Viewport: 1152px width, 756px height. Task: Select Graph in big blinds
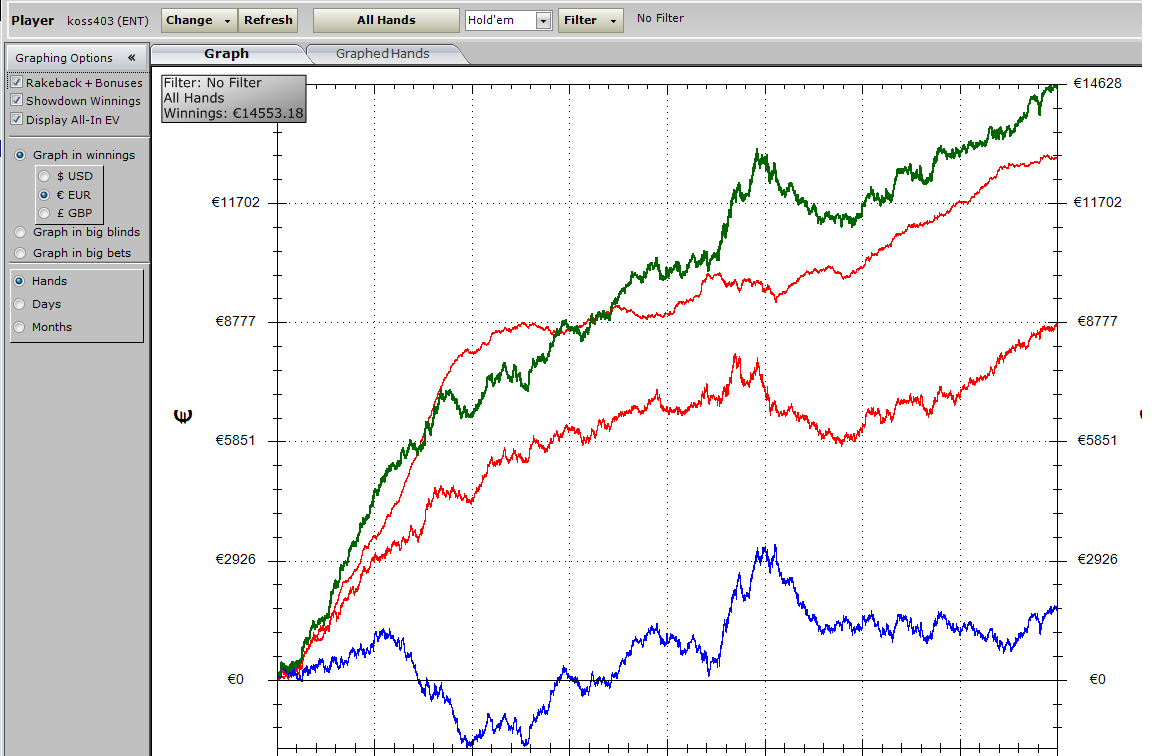(20, 232)
